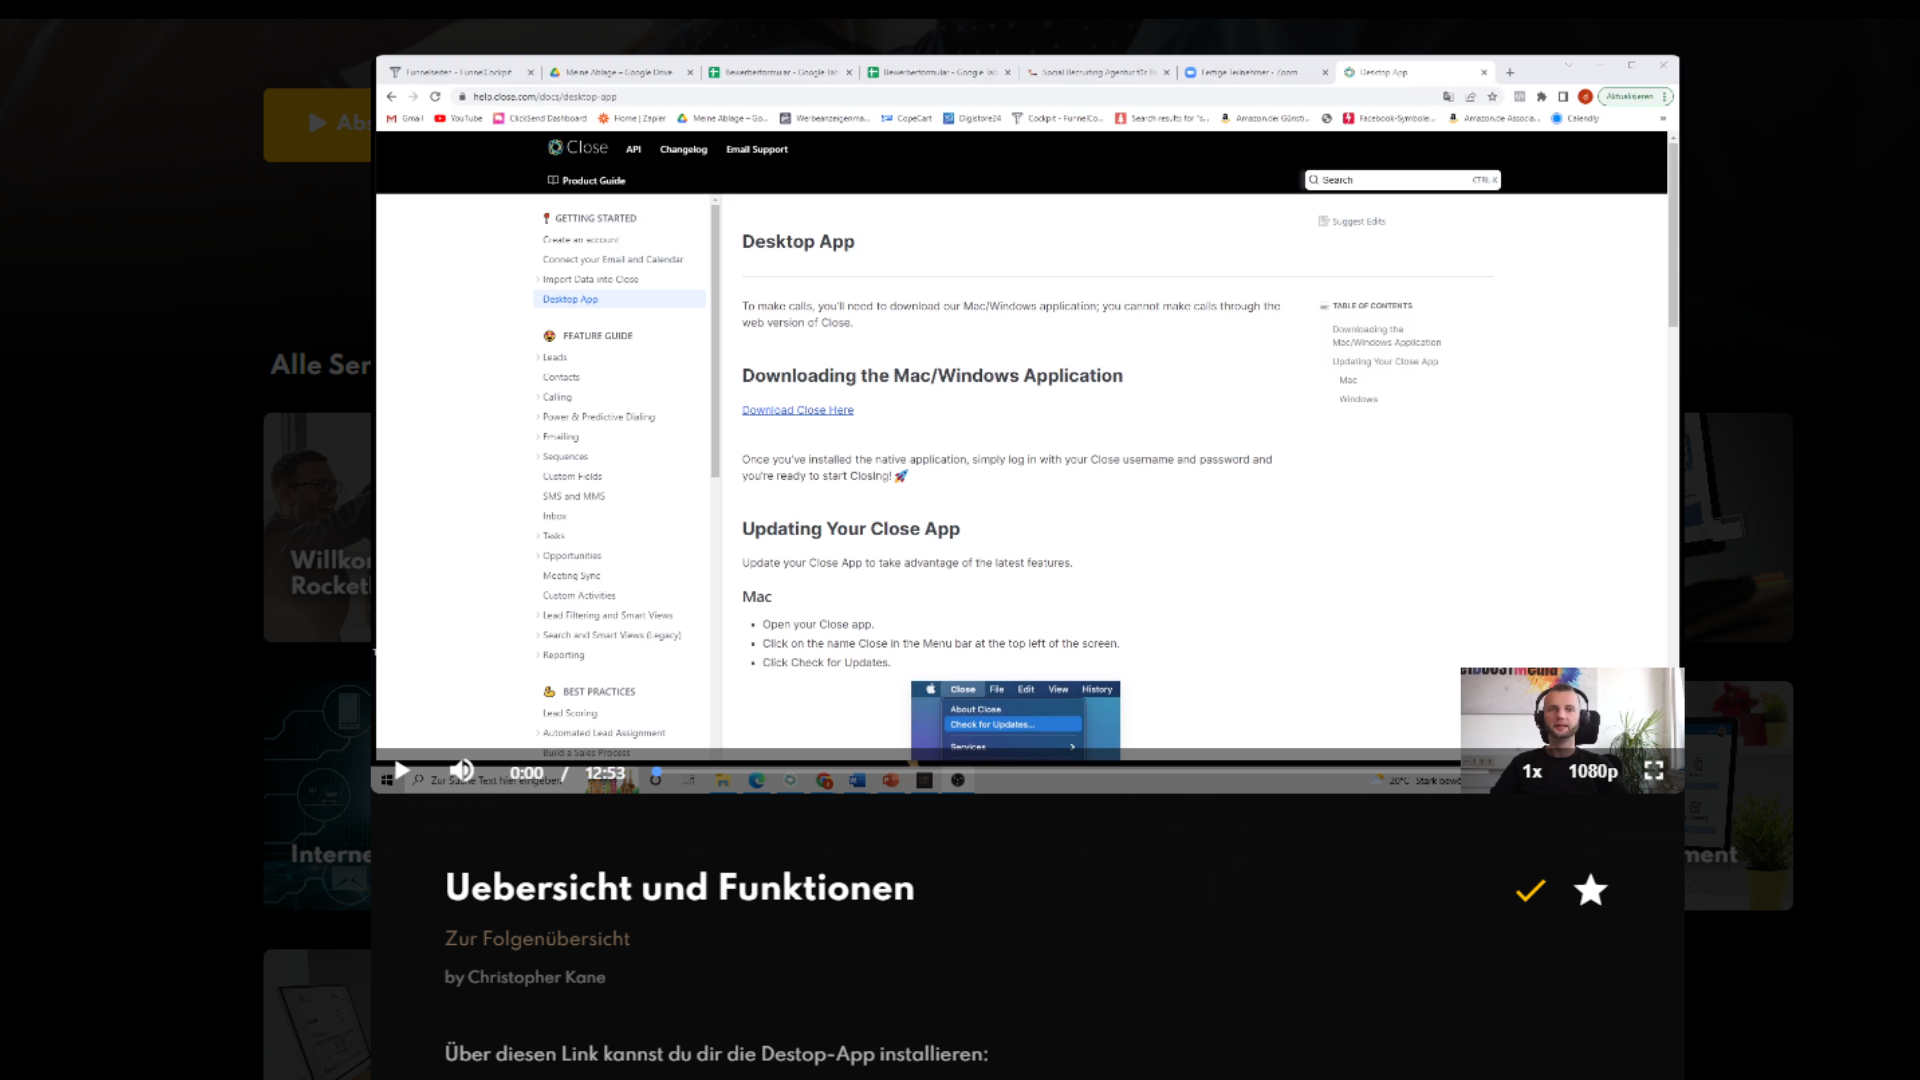Viewport: 1920px width, 1080px height.
Task: Switch to the Meine Ablage – Google Drive tab
Action: point(620,72)
